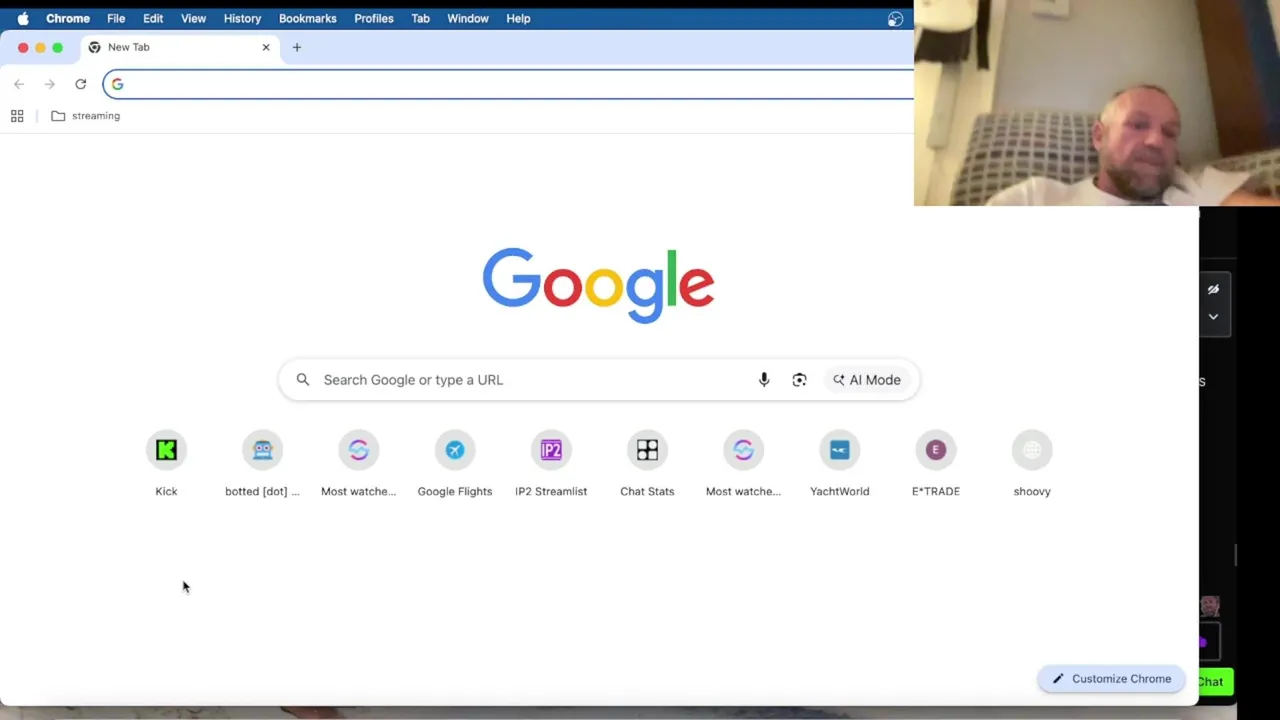This screenshot has width=1280, height=720.
Task: Open the Chat Stats shortcut
Action: [x=647, y=463]
